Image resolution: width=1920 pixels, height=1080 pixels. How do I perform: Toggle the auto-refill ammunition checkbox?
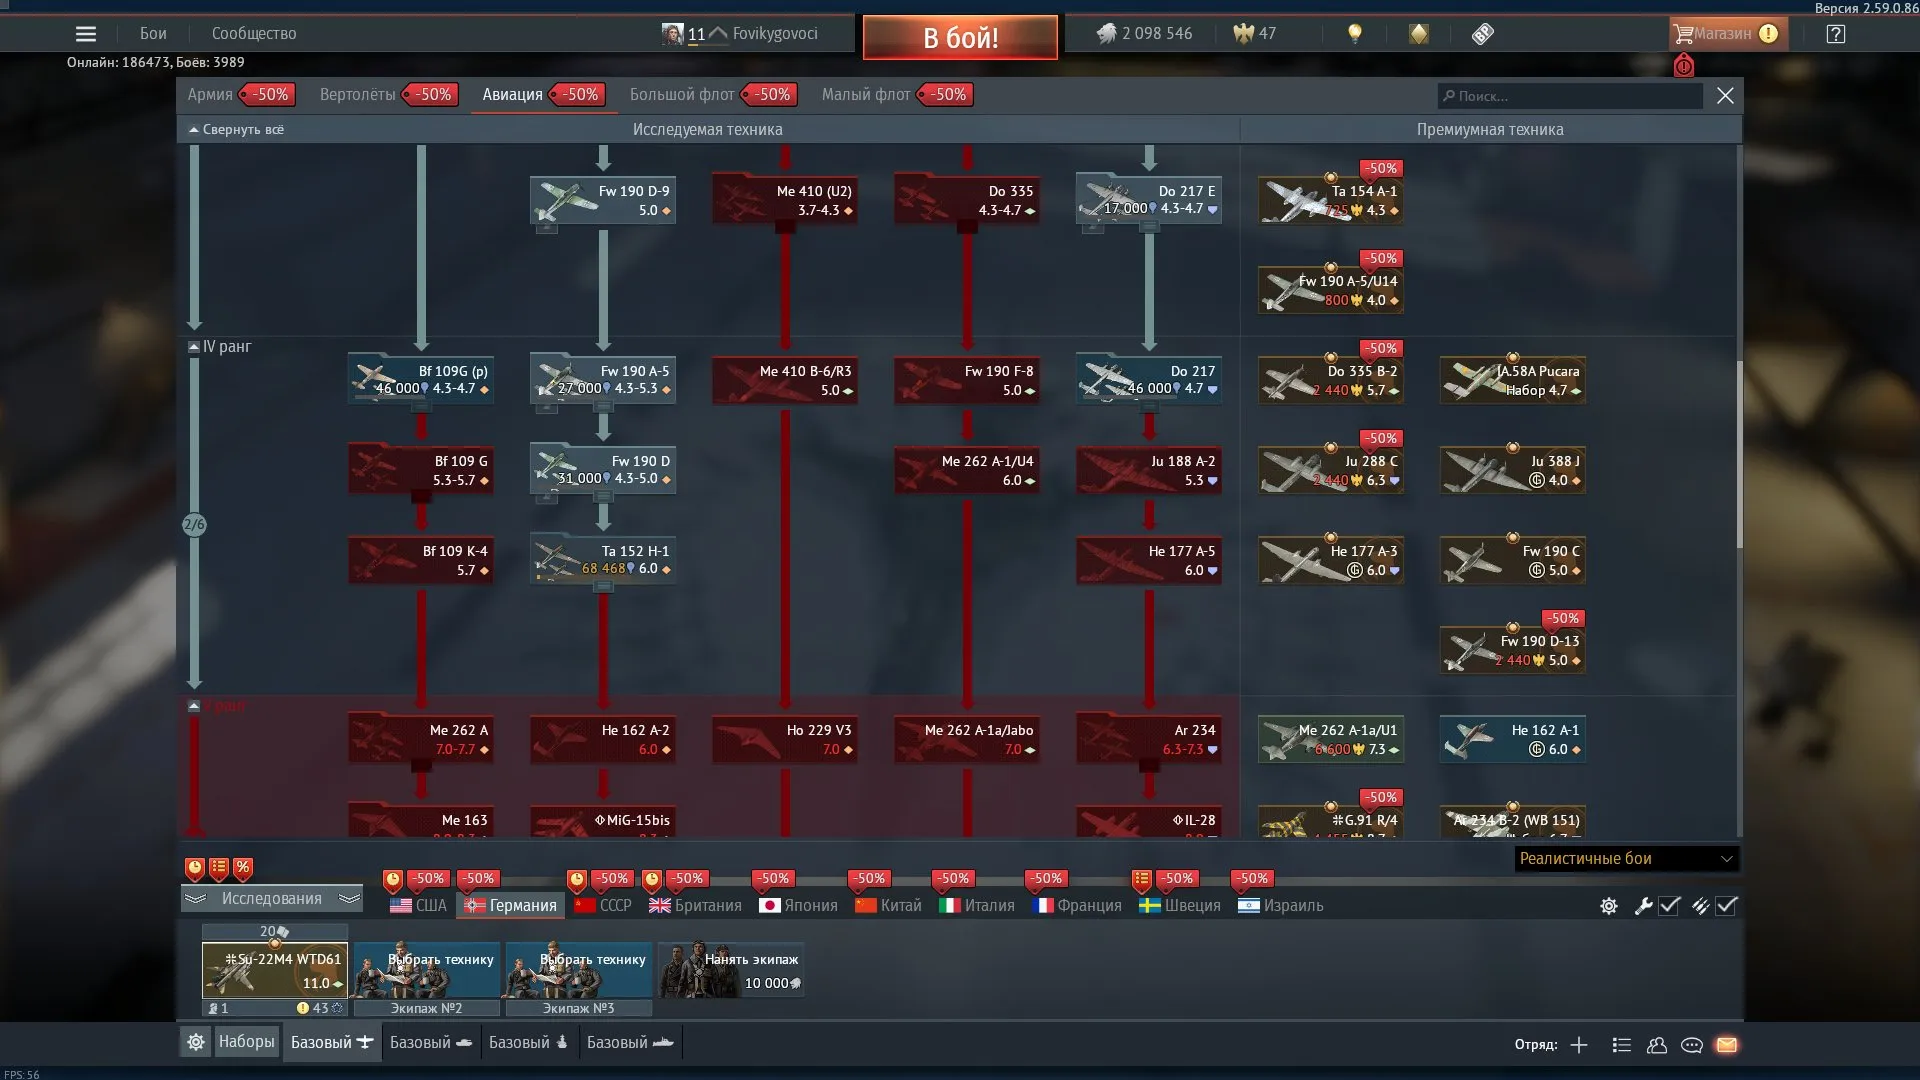click(x=1727, y=906)
